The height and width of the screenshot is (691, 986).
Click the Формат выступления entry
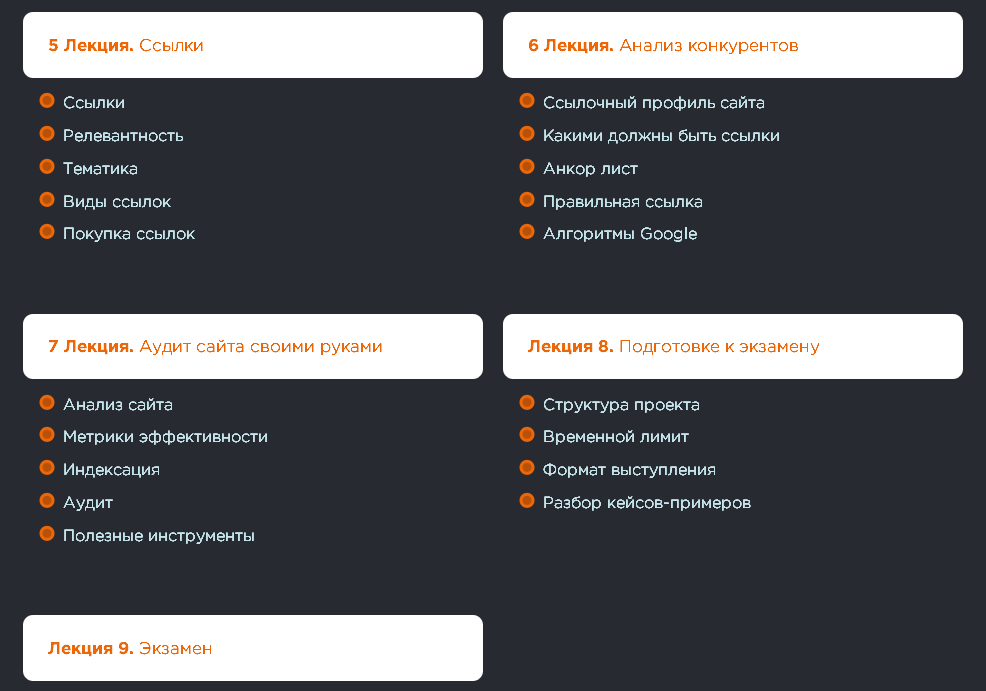[x=629, y=470]
